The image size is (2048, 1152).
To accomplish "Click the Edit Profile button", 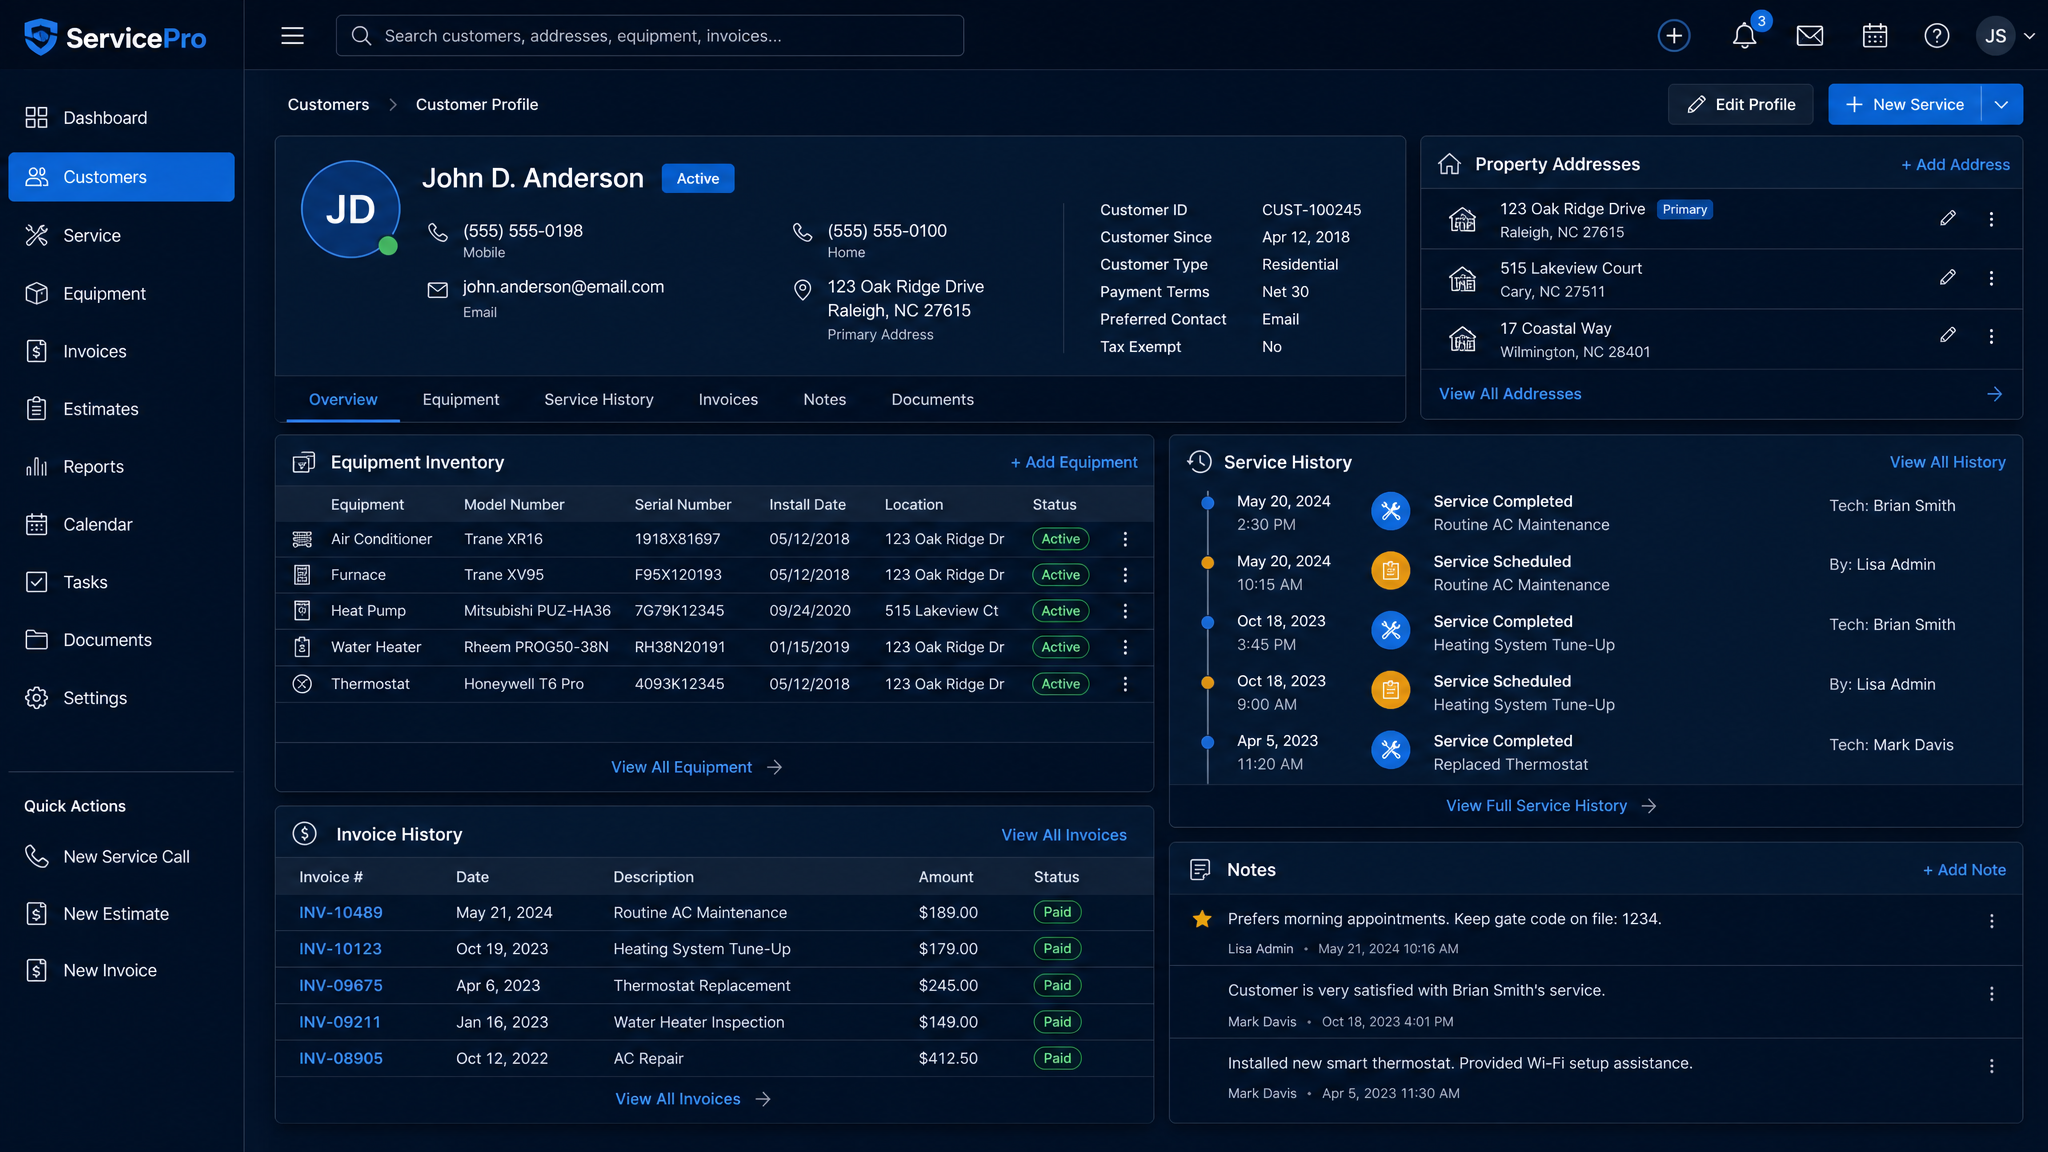I will 1740,104.
